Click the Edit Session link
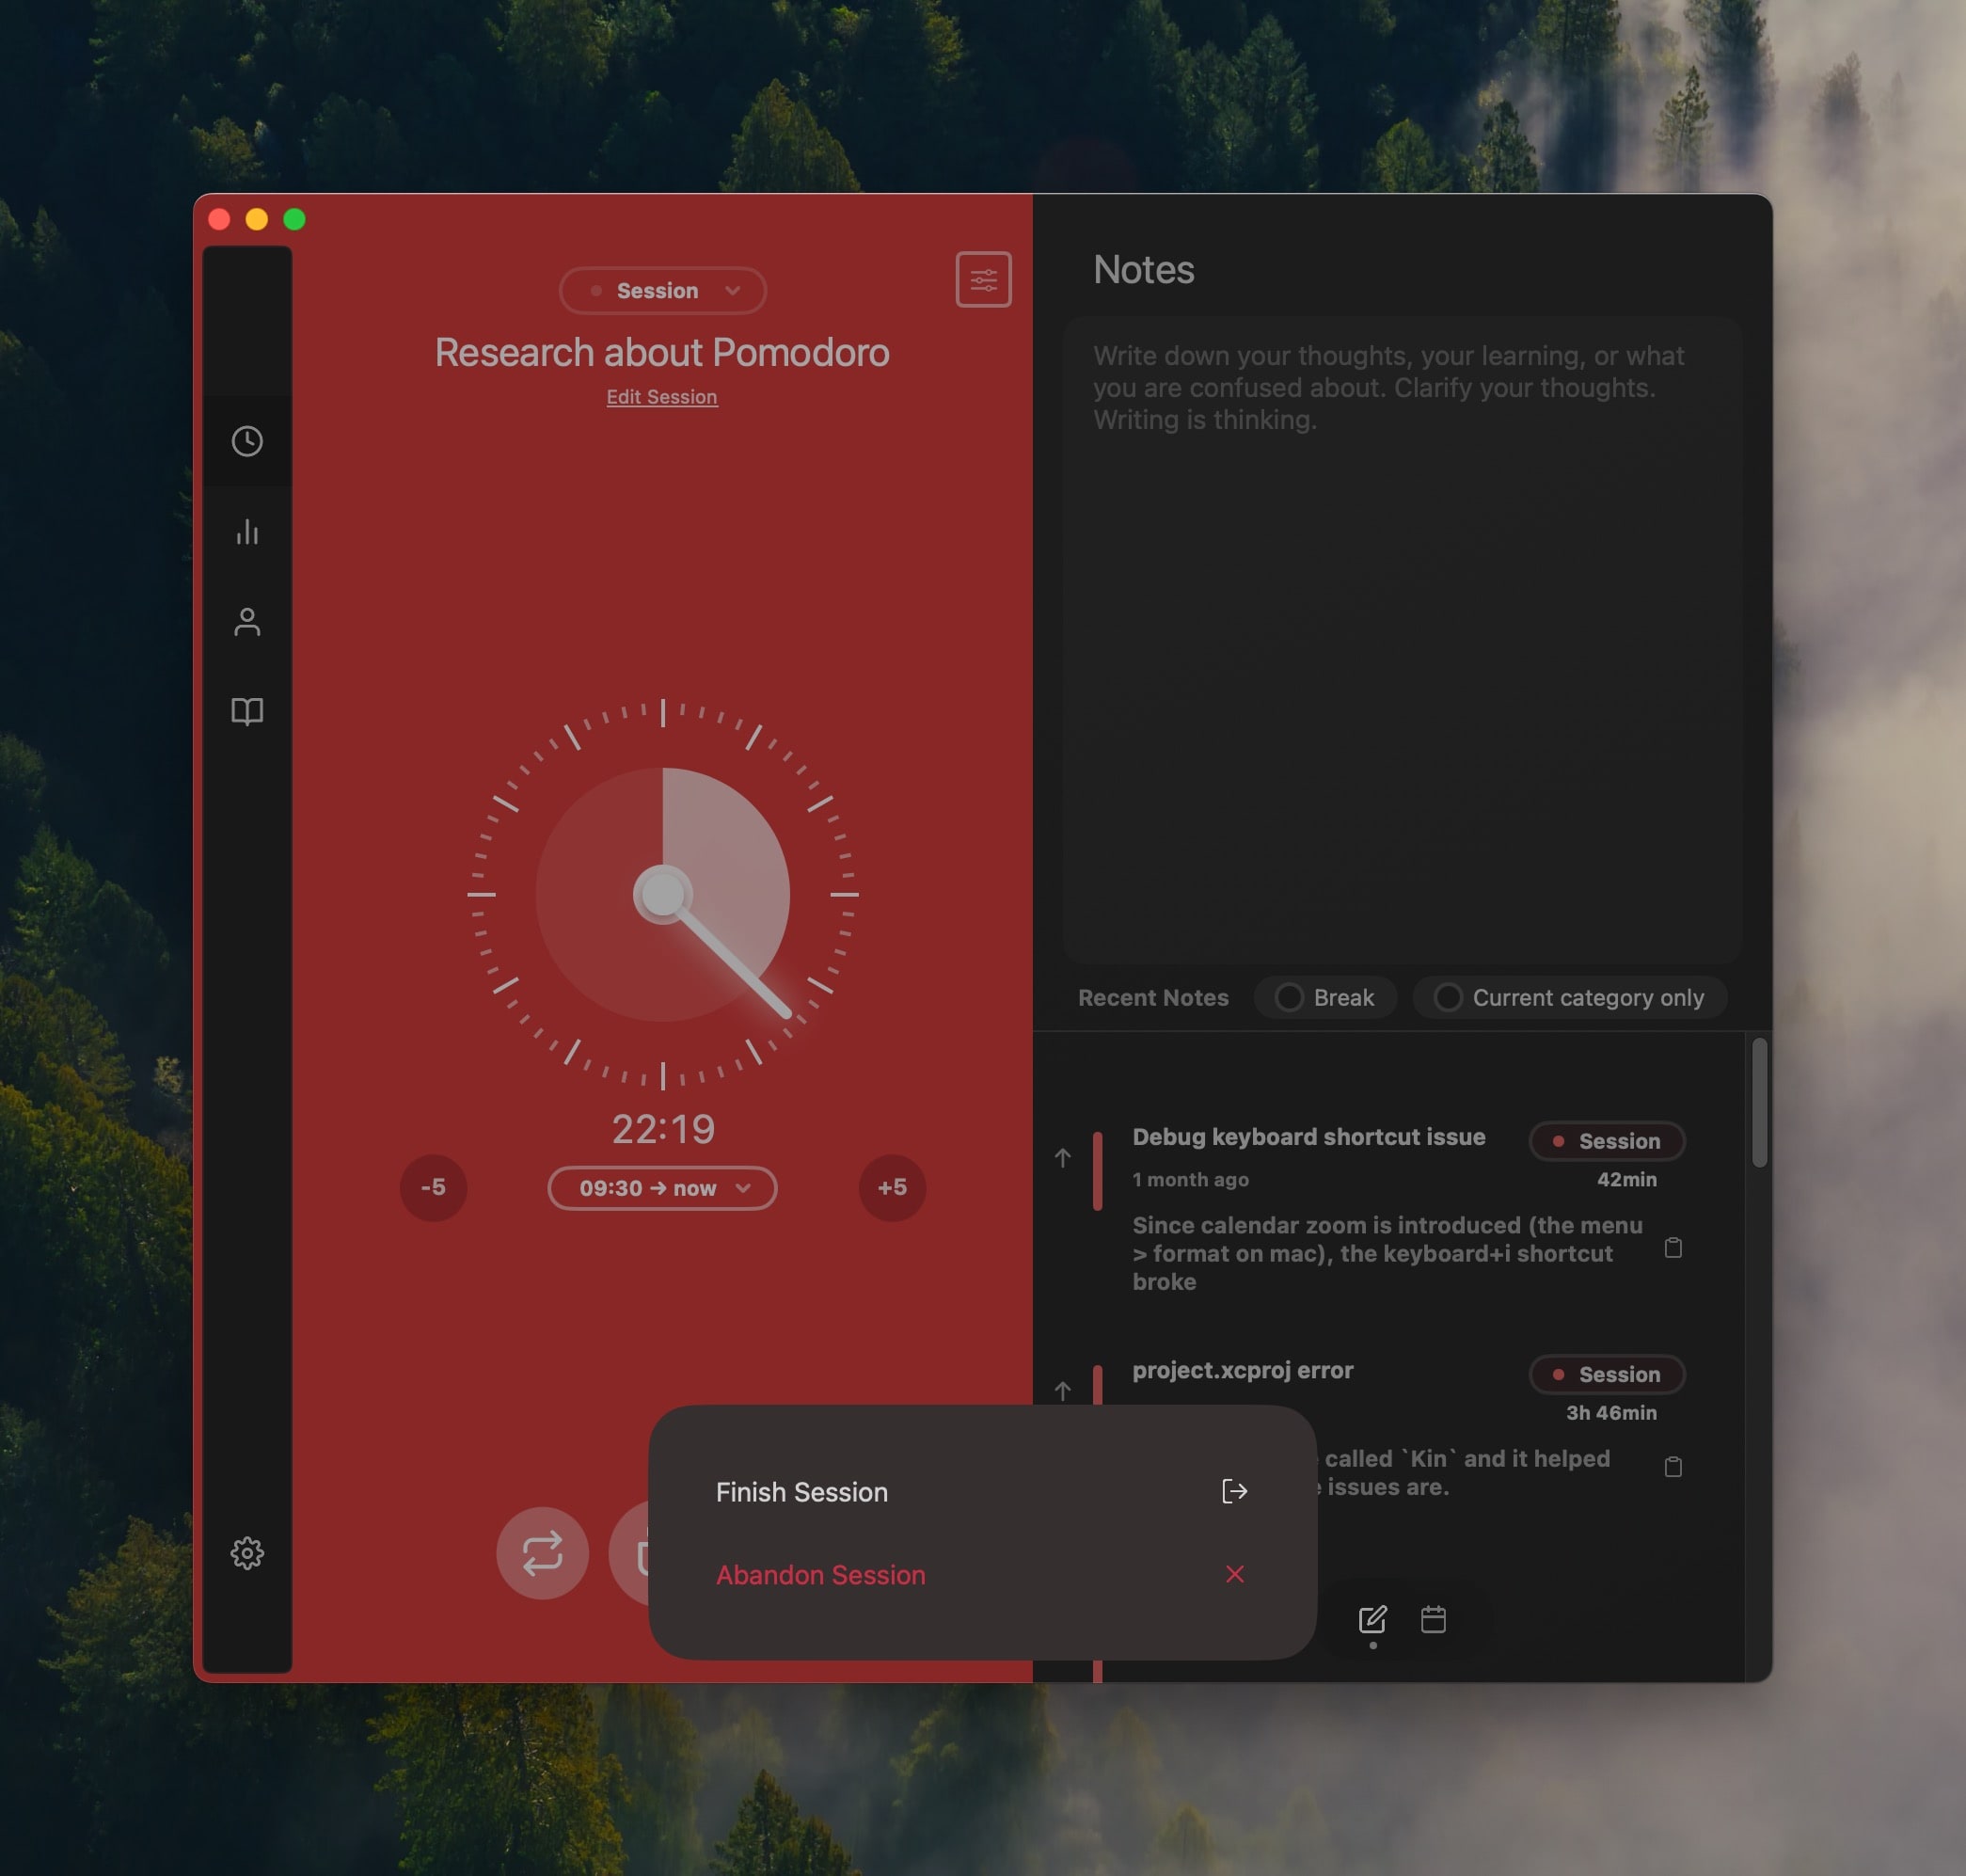Image resolution: width=1966 pixels, height=1876 pixels. click(661, 397)
